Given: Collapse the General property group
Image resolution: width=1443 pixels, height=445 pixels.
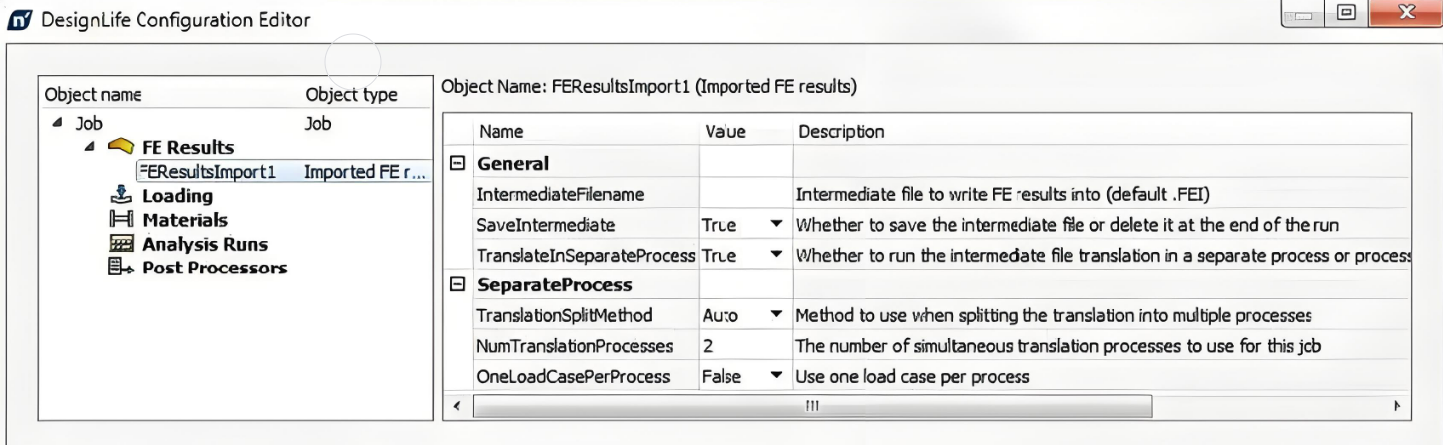Looking at the screenshot, I should click(458, 164).
